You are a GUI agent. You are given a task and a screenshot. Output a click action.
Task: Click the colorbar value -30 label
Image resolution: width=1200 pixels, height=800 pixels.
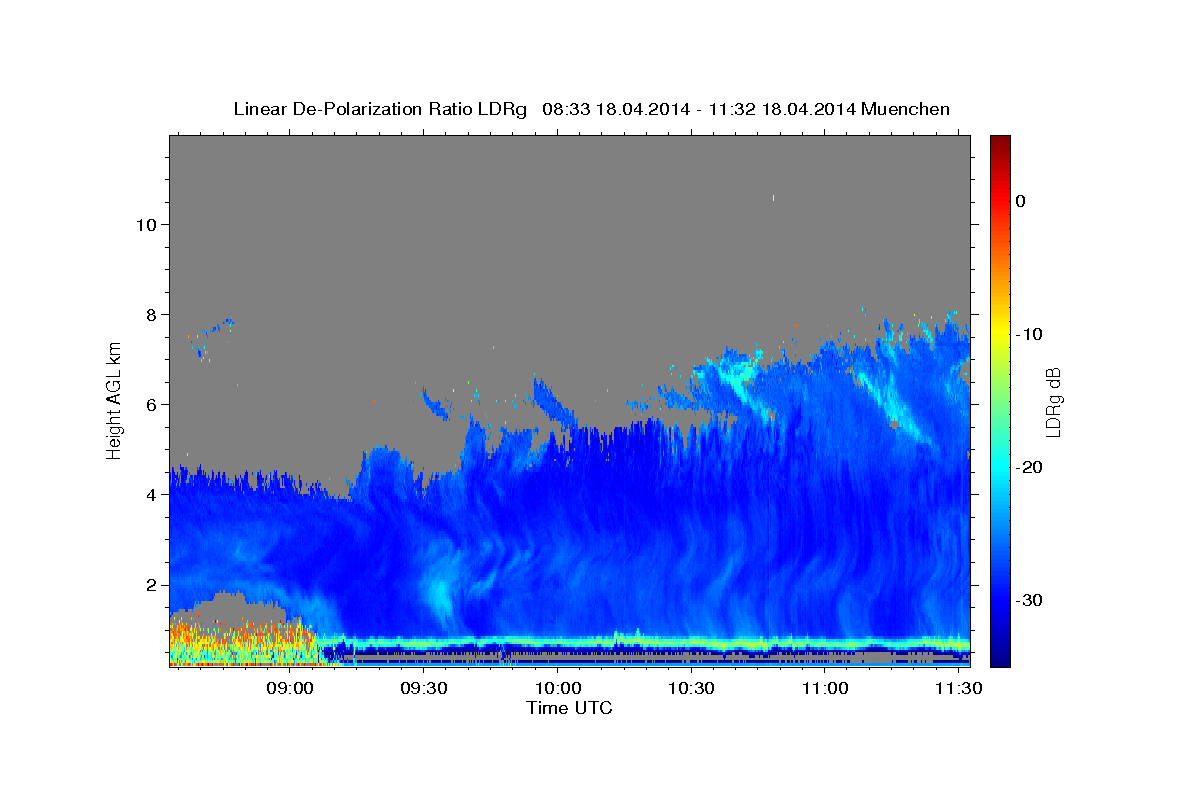coord(1030,600)
